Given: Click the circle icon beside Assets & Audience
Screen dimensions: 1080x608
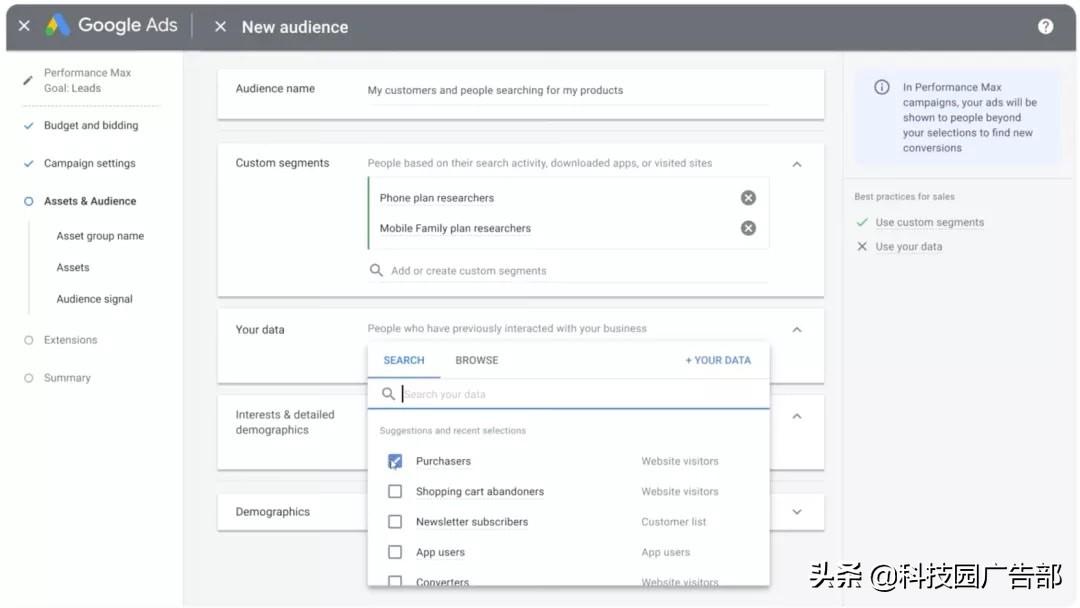Looking at the screenshot, I should tap(28, 201).
